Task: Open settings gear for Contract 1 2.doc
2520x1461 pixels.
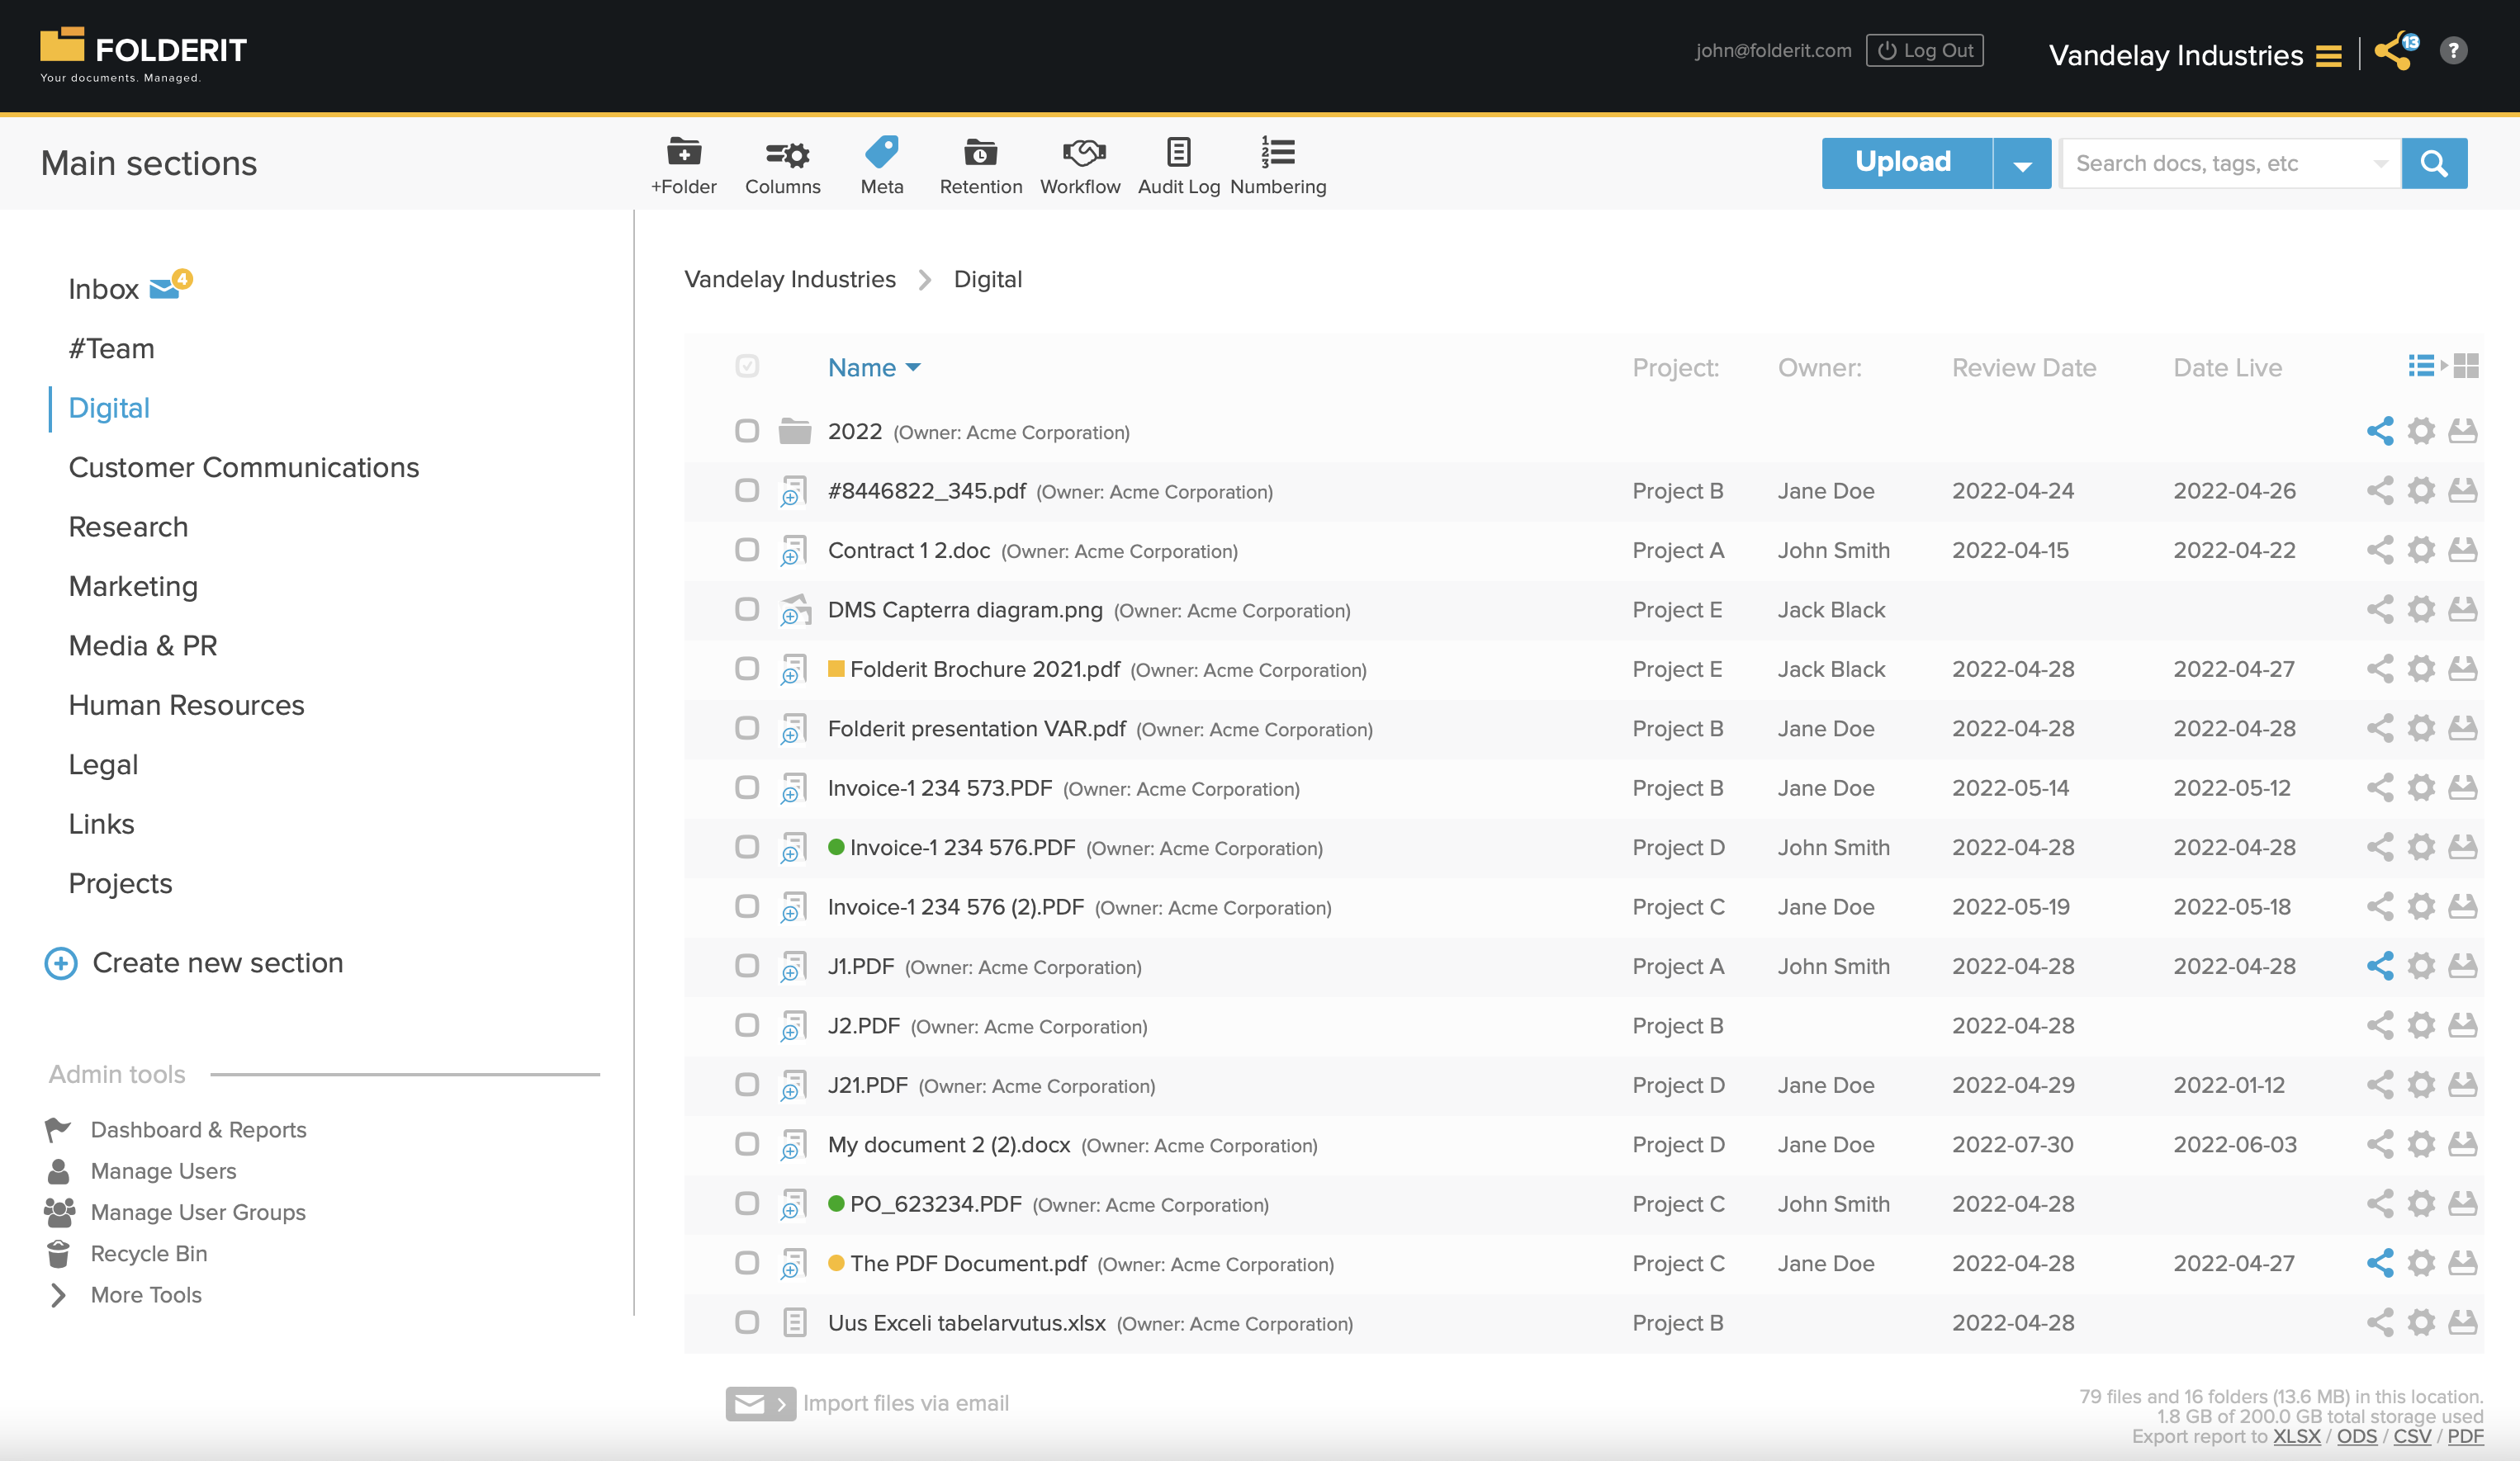Action: [x=2421, y=550]
